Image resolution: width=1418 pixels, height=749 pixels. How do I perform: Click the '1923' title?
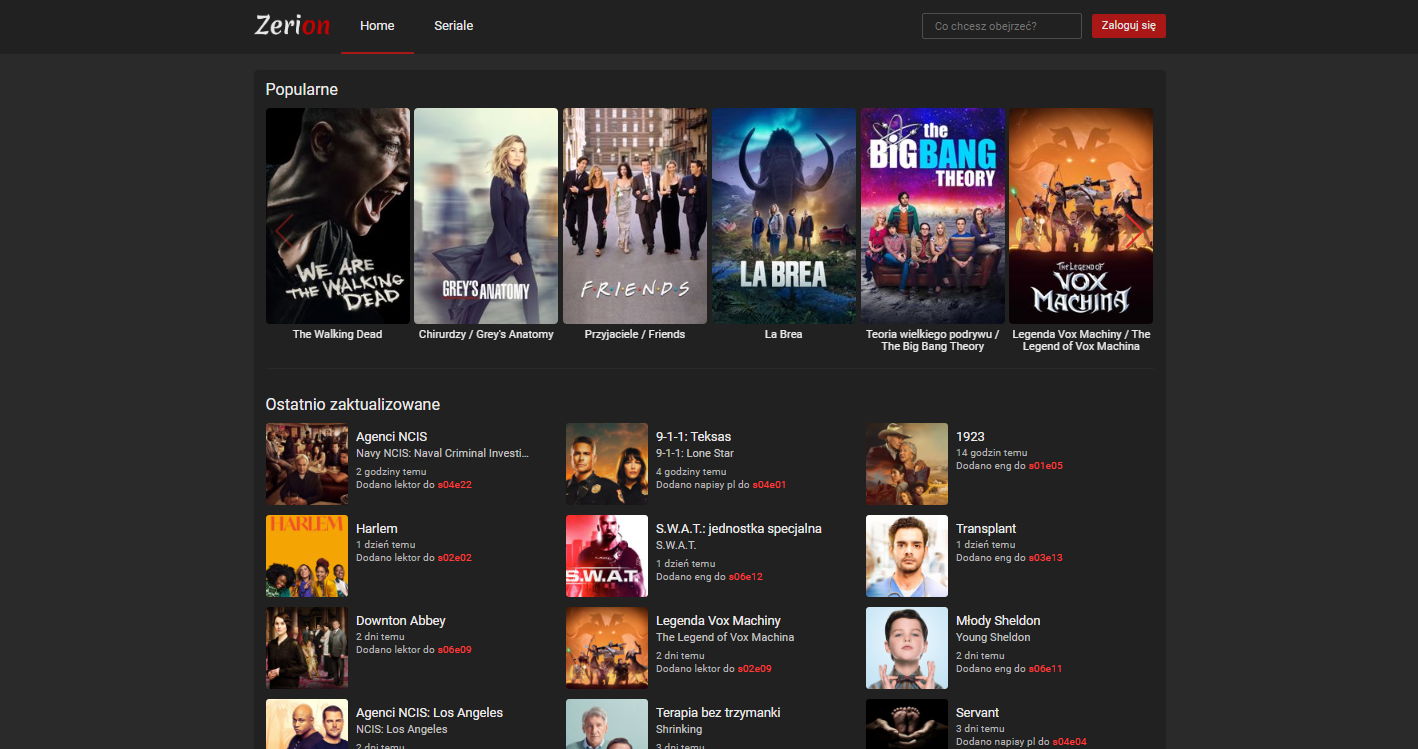coord(970,437)
